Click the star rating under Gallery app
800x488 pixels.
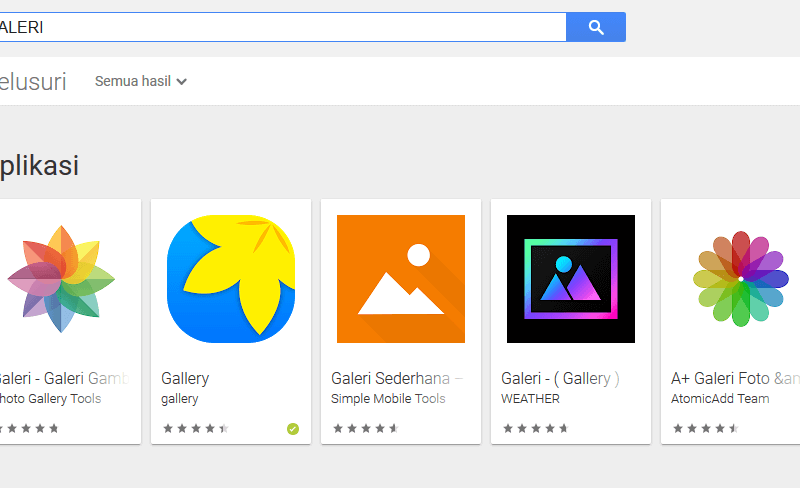pos(195,428)
